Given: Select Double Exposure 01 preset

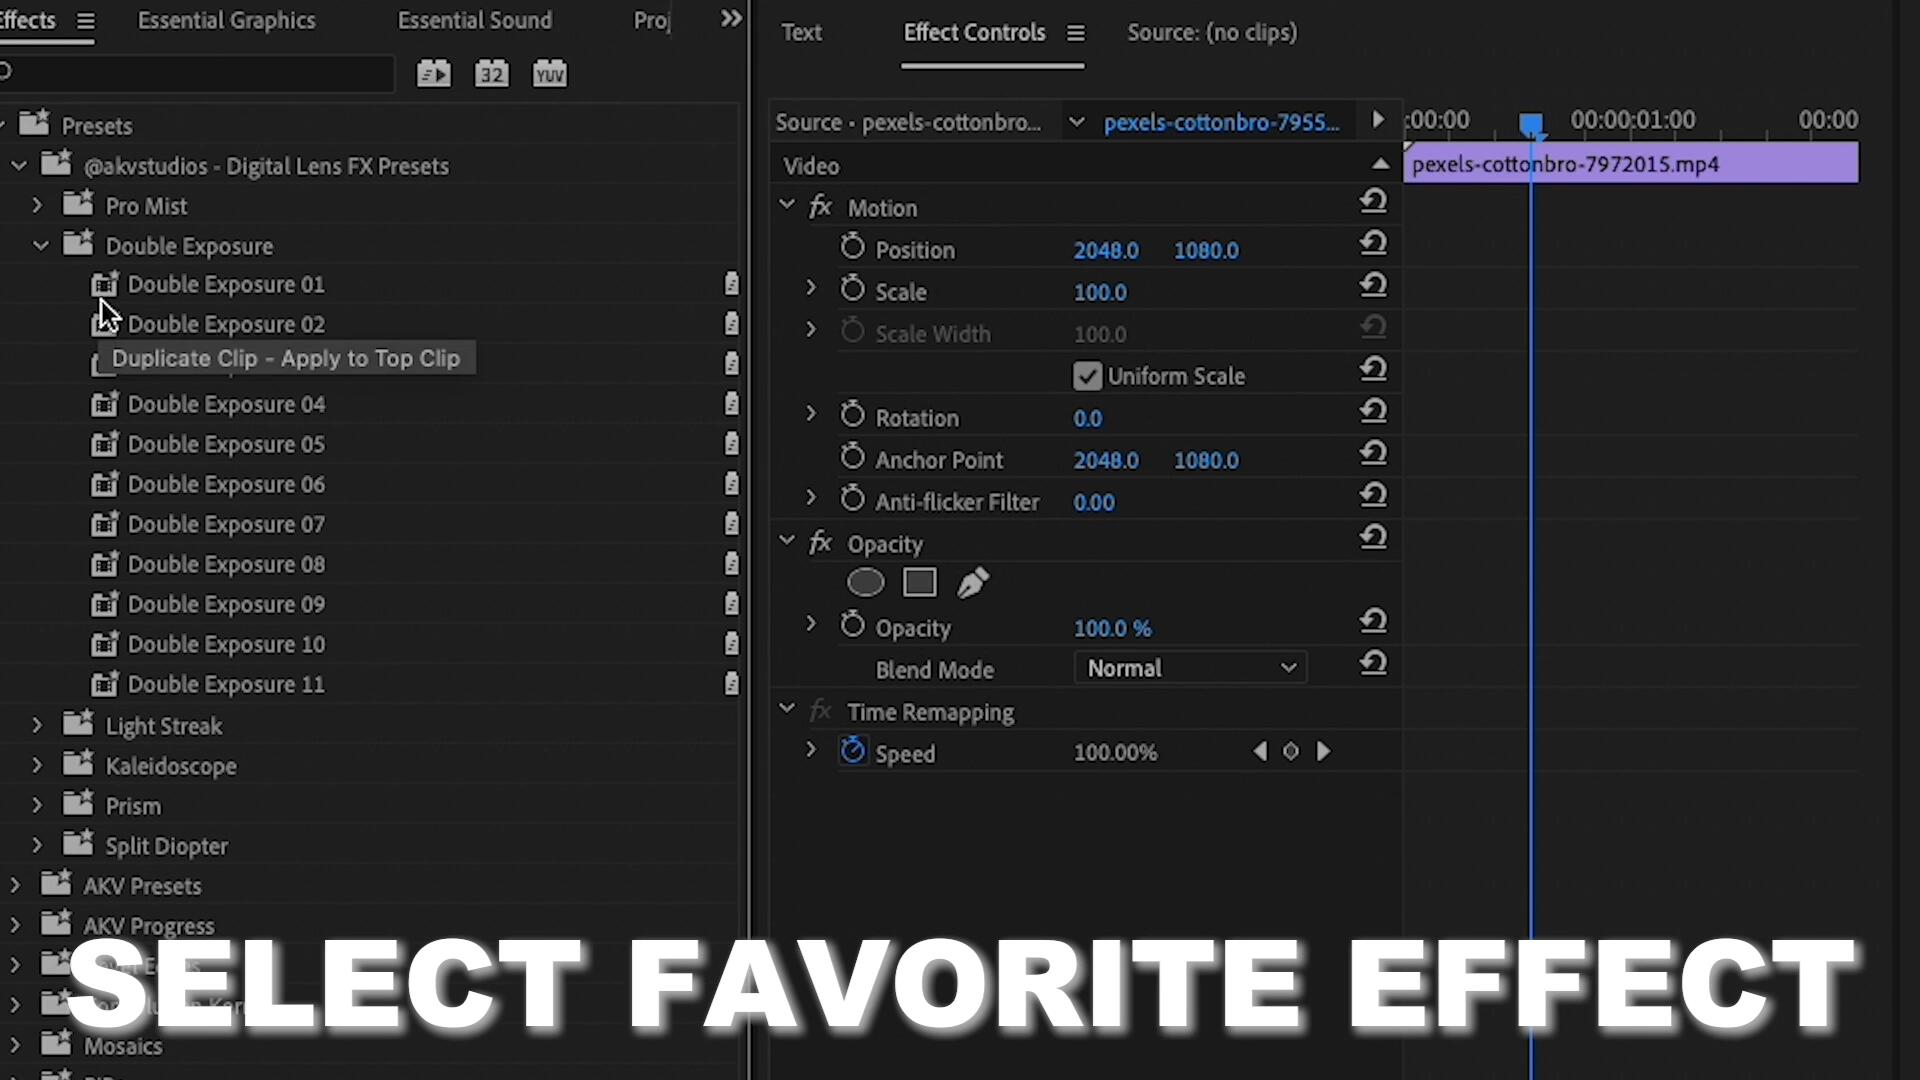Looking at the screenshot, I should point(225,284).
